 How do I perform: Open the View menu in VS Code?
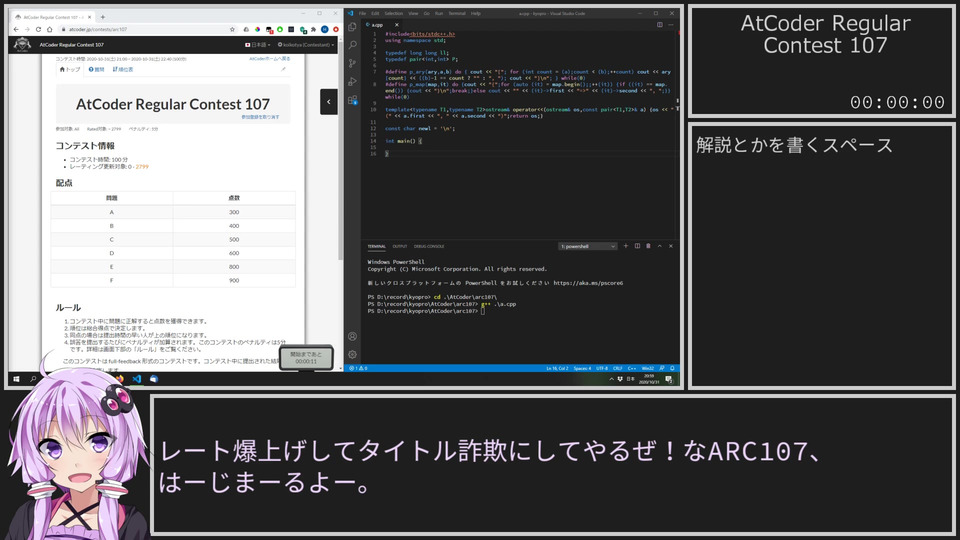(414, 13)
